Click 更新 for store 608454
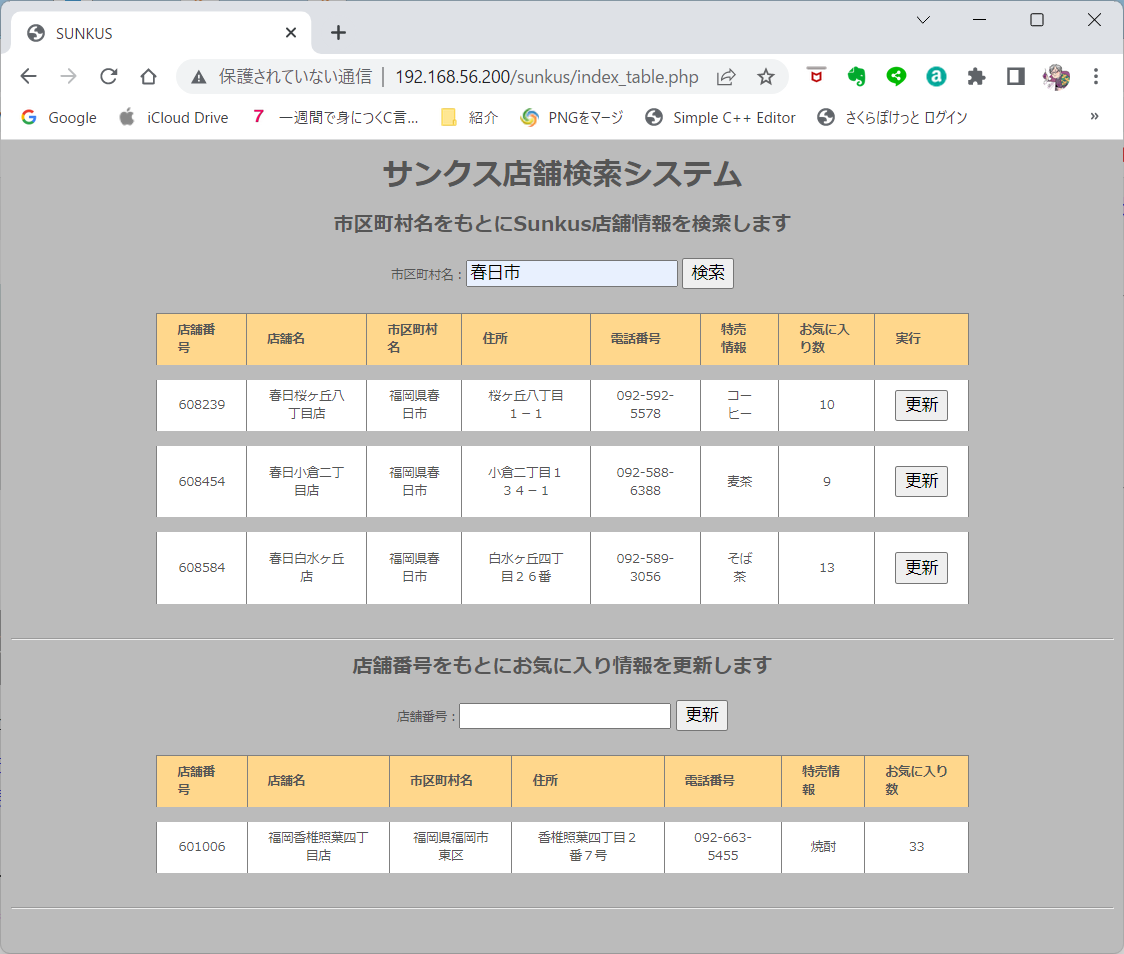 coord(921,481)
